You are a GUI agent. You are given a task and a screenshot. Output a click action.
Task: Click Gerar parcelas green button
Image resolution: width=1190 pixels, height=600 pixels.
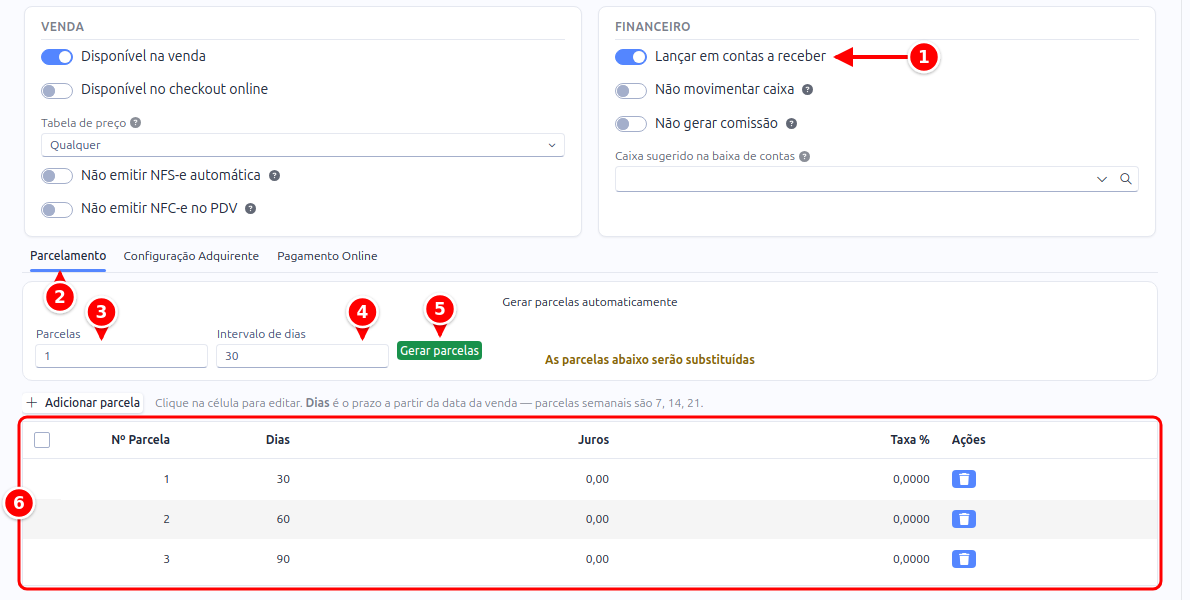coord(439,350)
